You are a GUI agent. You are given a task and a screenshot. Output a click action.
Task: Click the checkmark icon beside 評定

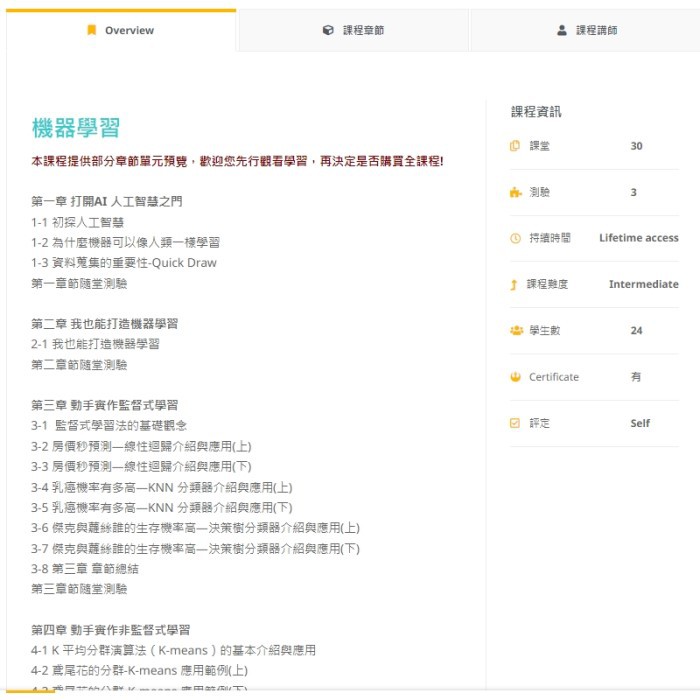[515, 423]
